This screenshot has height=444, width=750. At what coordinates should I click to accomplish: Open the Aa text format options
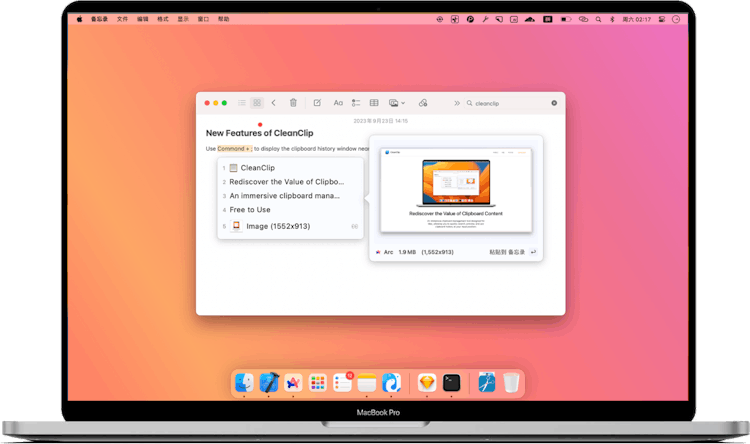tap(338, 103)
